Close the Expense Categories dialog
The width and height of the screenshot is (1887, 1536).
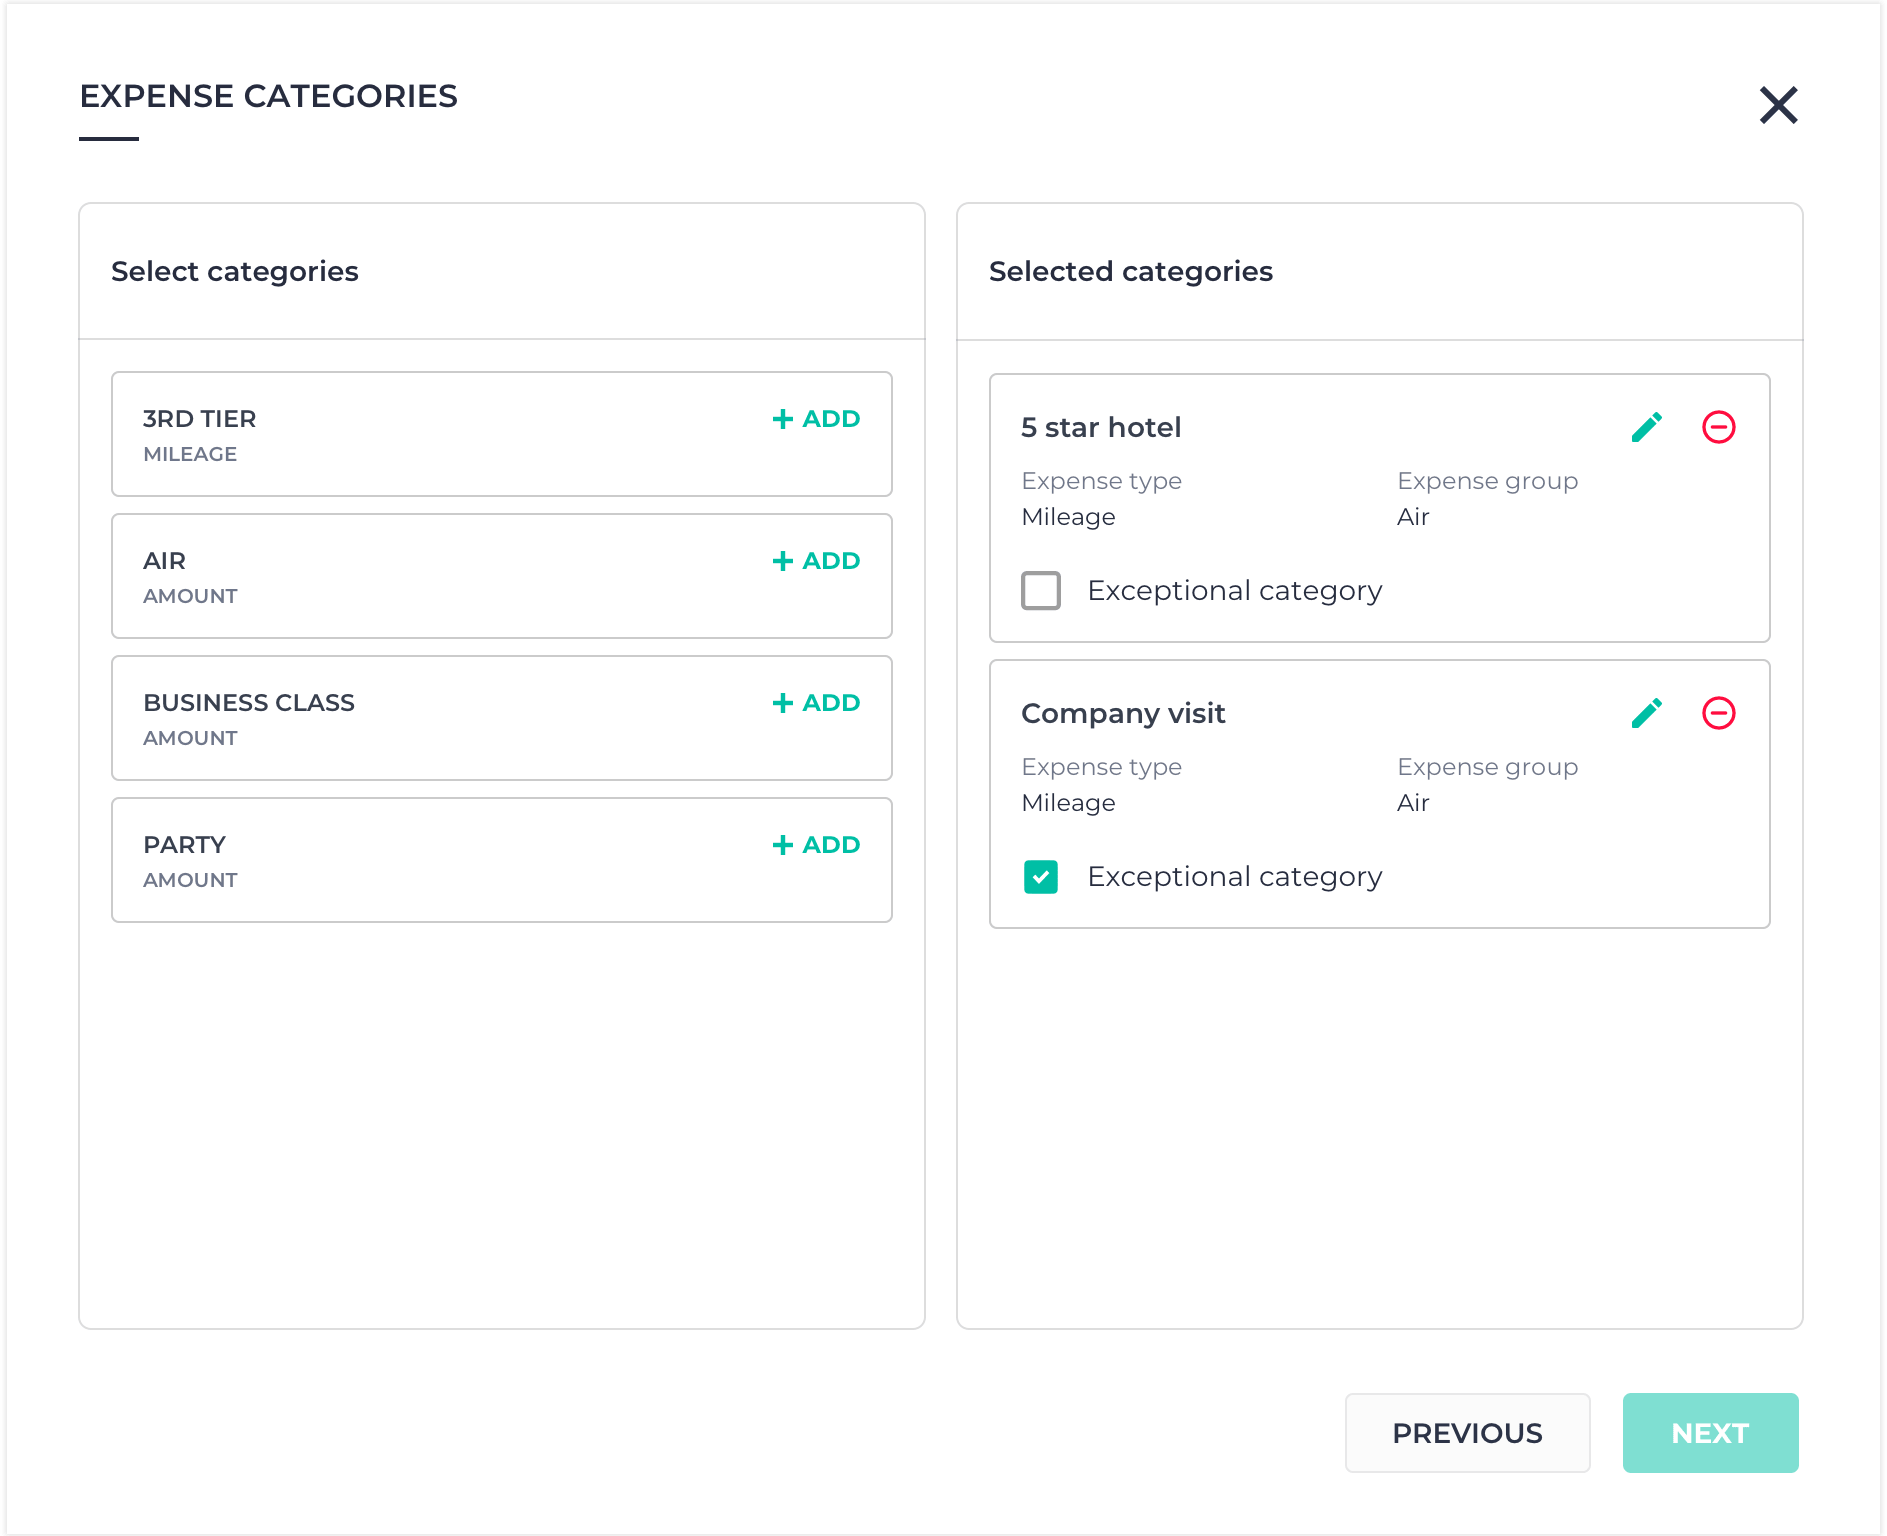tap(1778, 105)
